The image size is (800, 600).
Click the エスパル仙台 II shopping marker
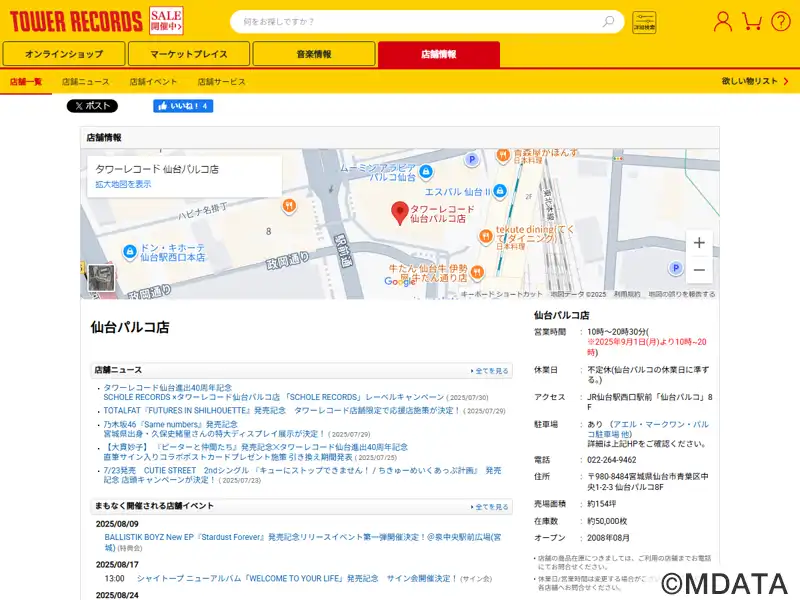tap(500, 191)
